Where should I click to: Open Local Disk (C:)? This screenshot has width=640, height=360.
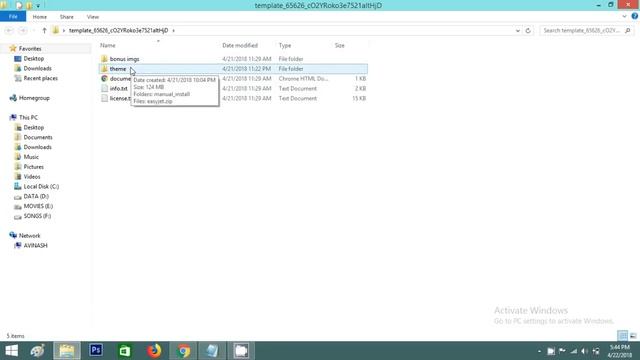coord(41,187)
